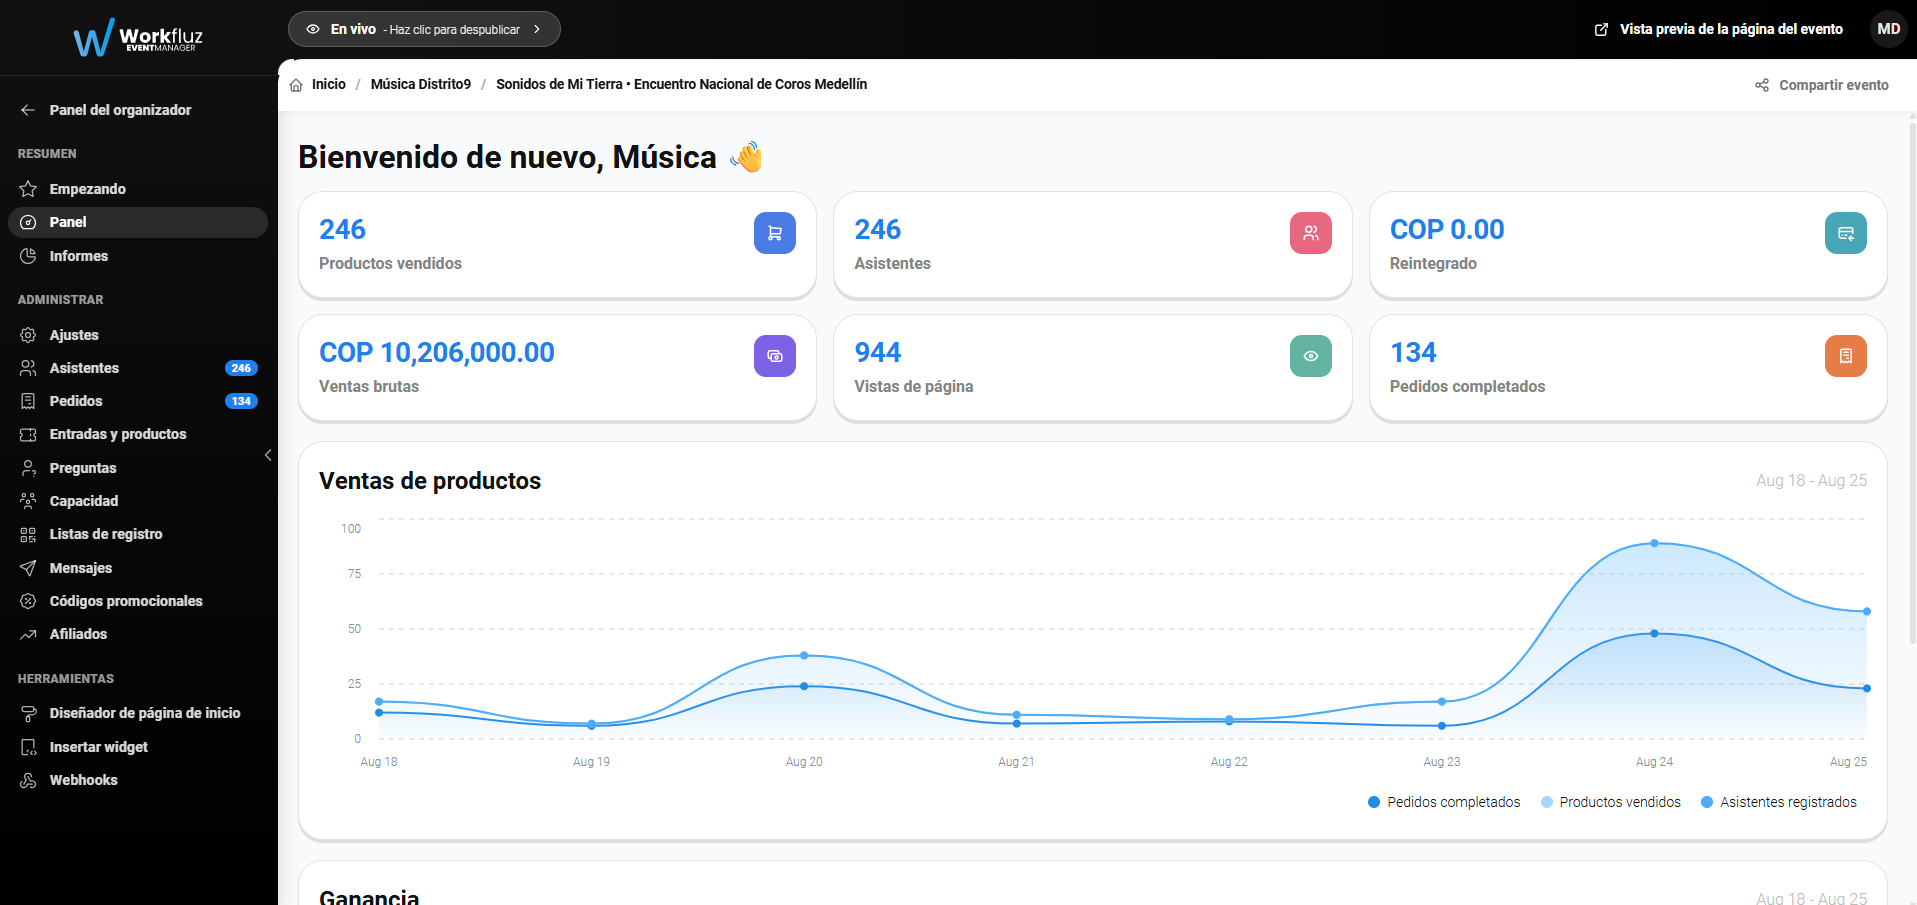Click 'Aug 18 - Aug 25' in Ventas de productos

tap(1811, 480)
